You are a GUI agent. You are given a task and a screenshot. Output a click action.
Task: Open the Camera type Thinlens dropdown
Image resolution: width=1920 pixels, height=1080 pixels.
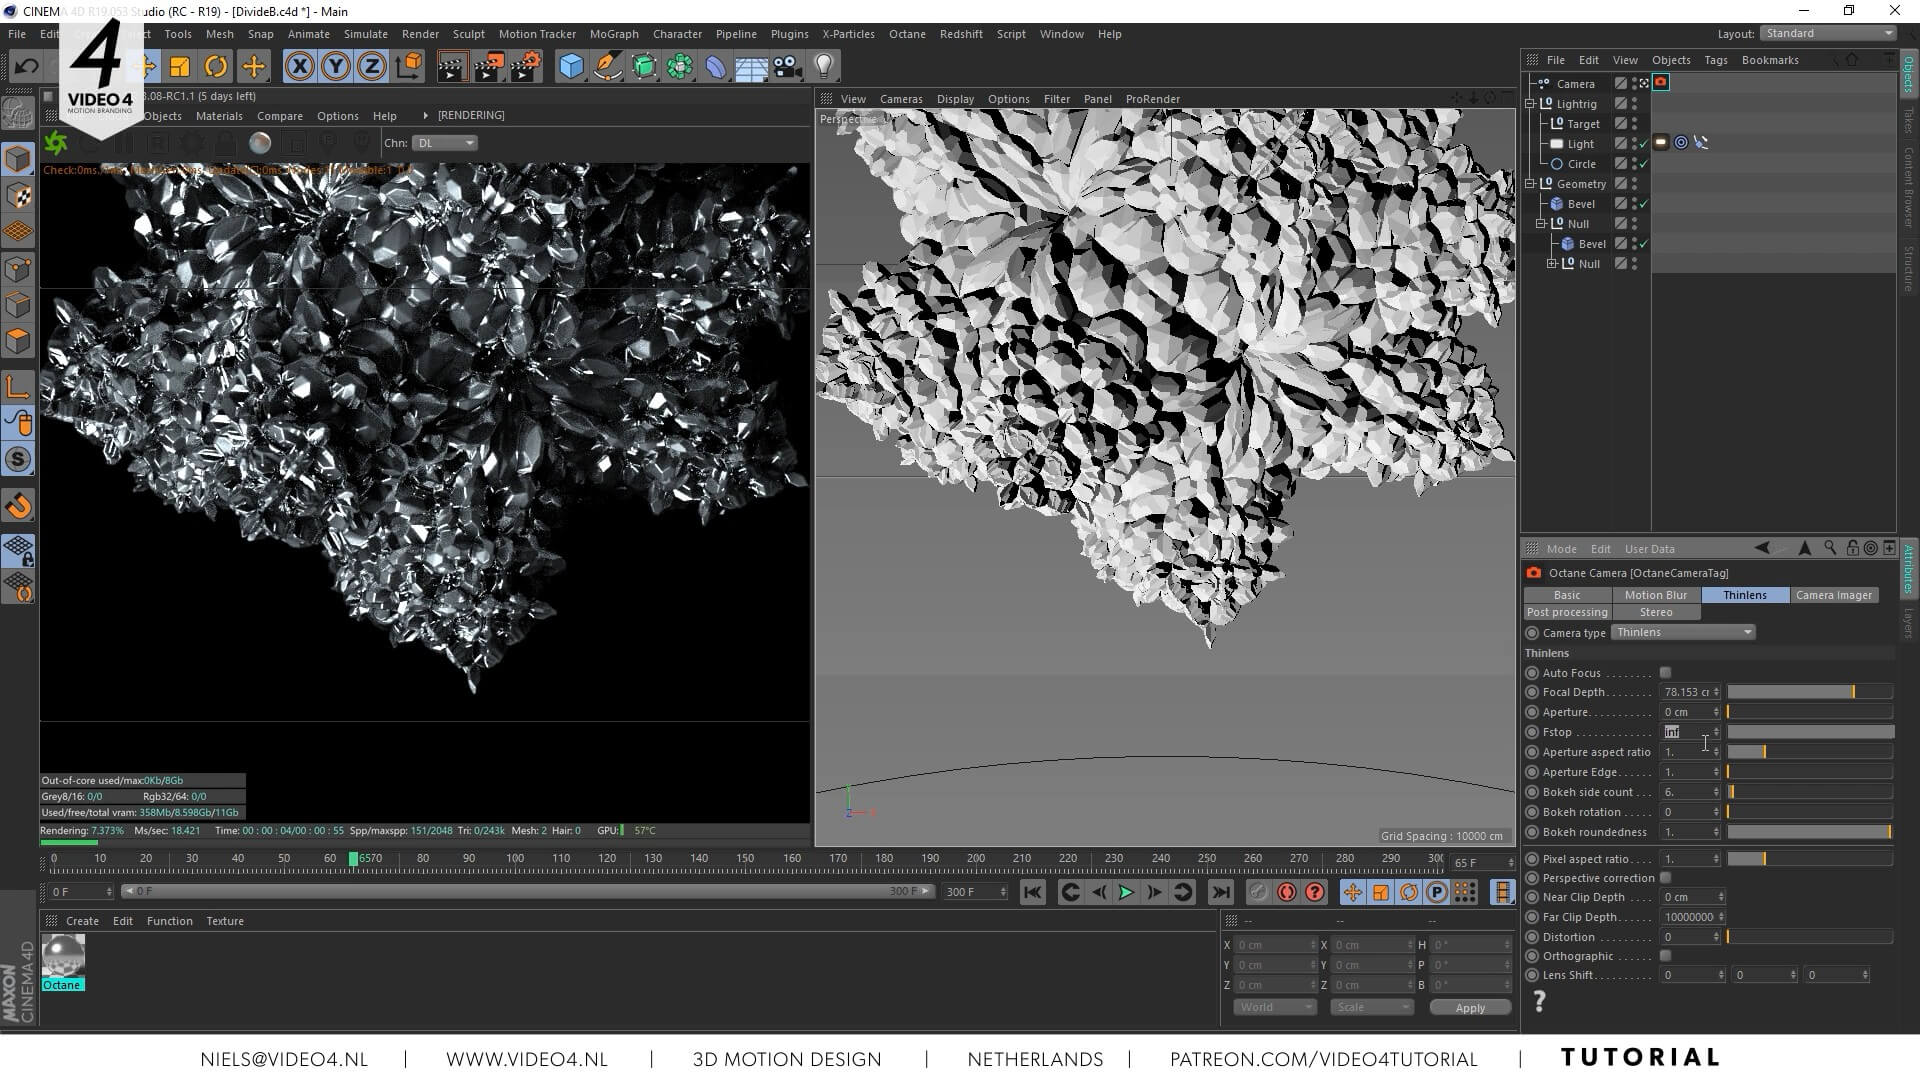coord(1684,632)
